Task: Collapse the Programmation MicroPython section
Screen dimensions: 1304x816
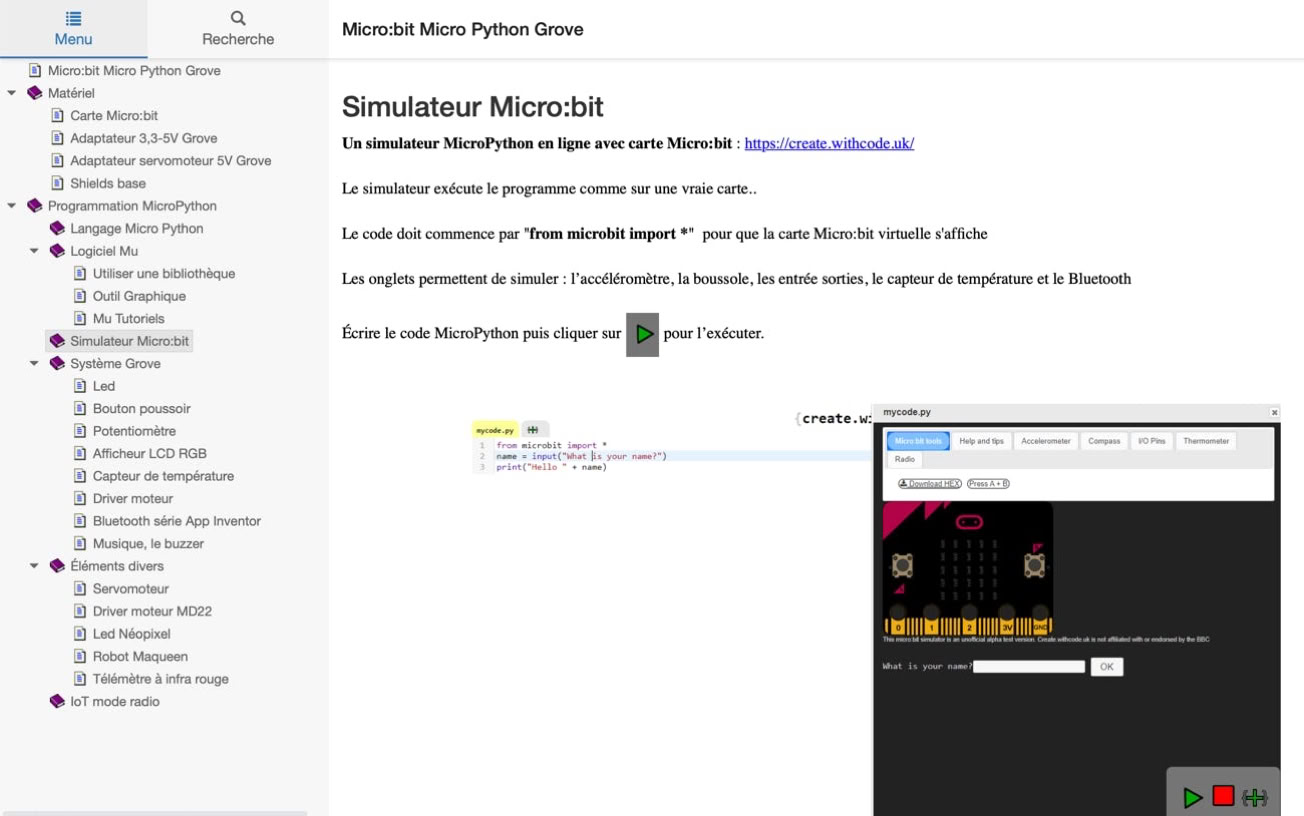Action: point(12,206)
